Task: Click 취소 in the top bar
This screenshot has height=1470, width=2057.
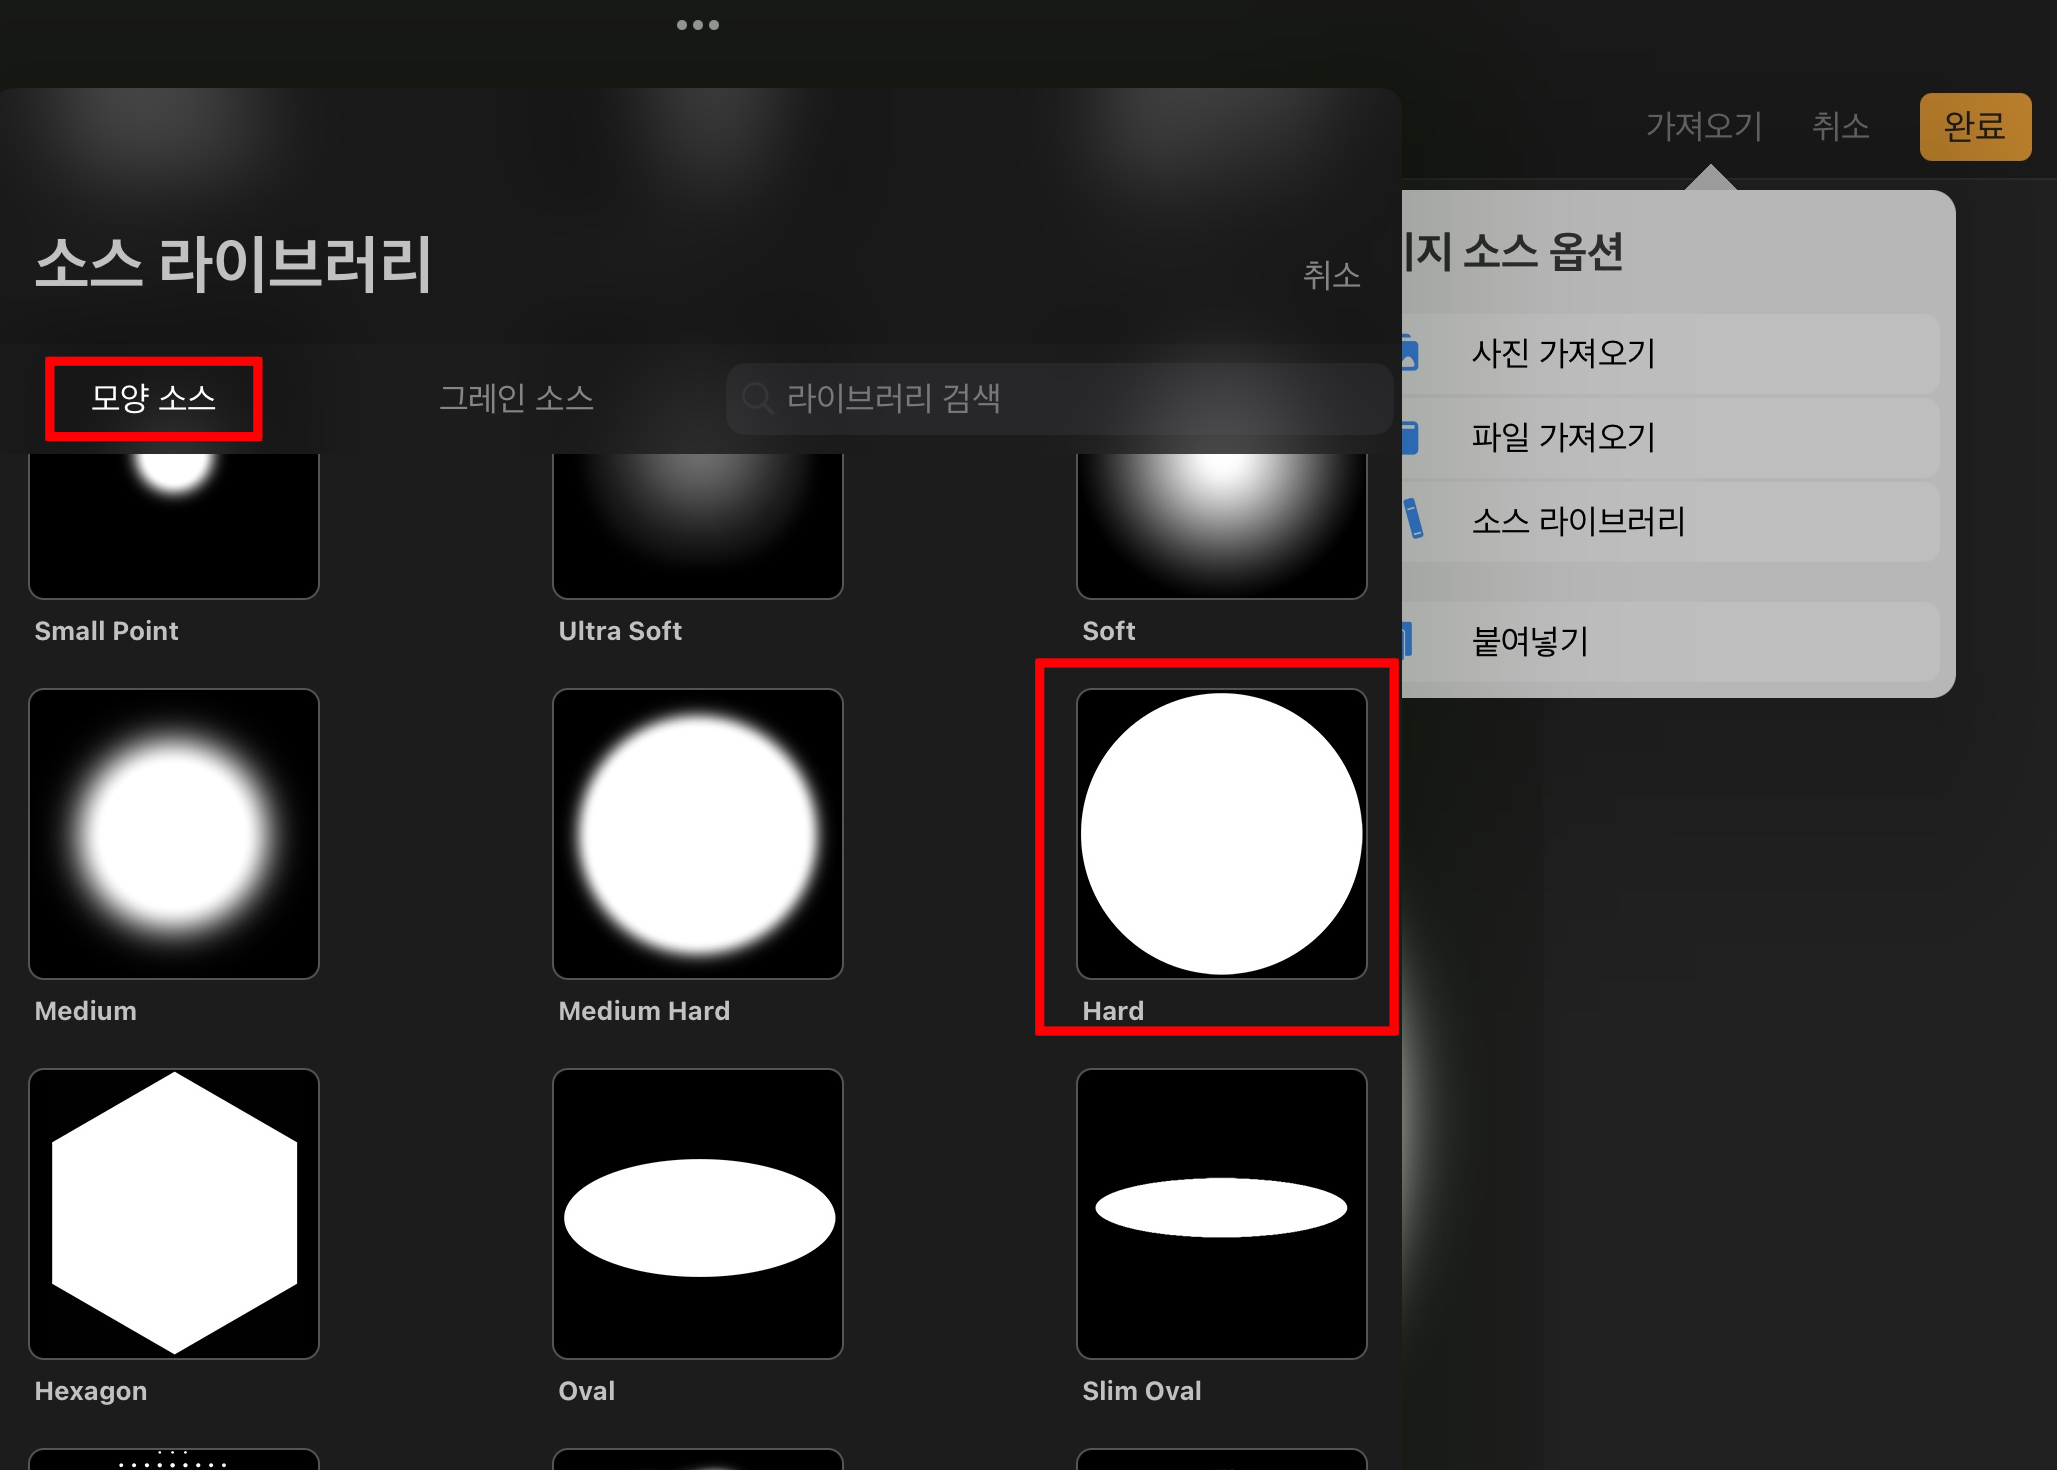Action: click(x=1841, y=126)
